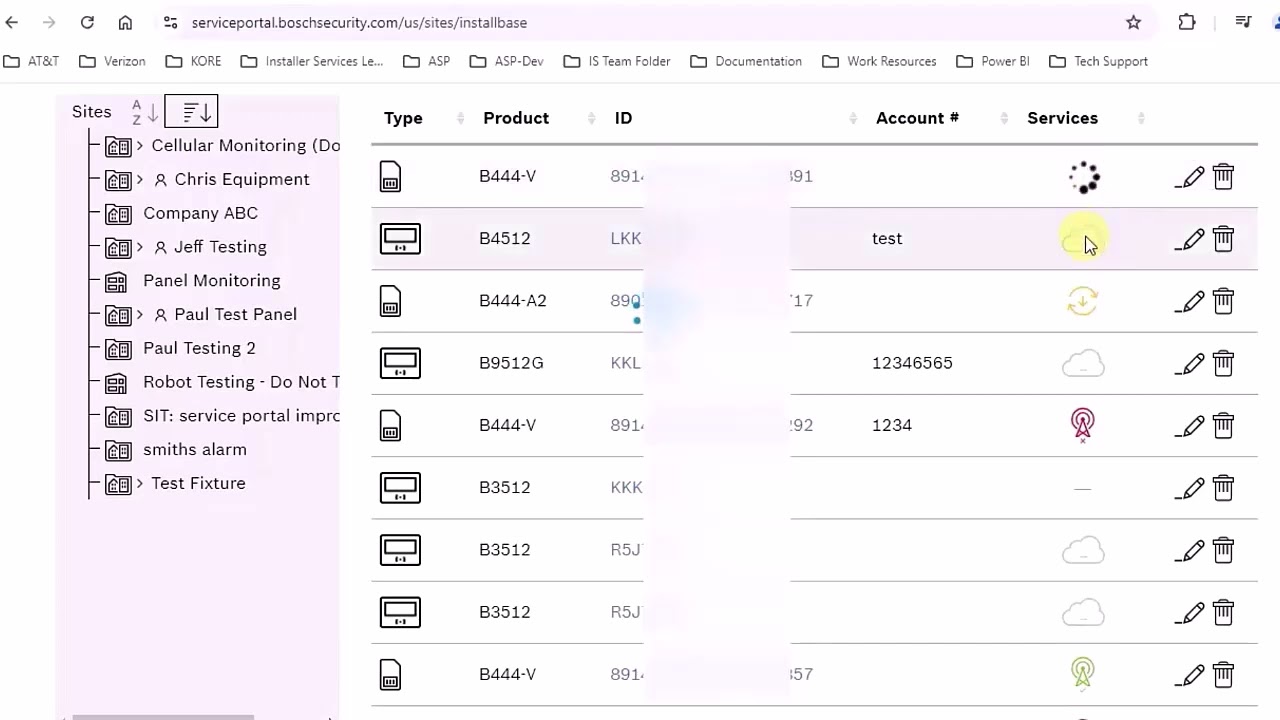
Task: Select Robot Testing - Do Not site
Action: tap(241, 382)
